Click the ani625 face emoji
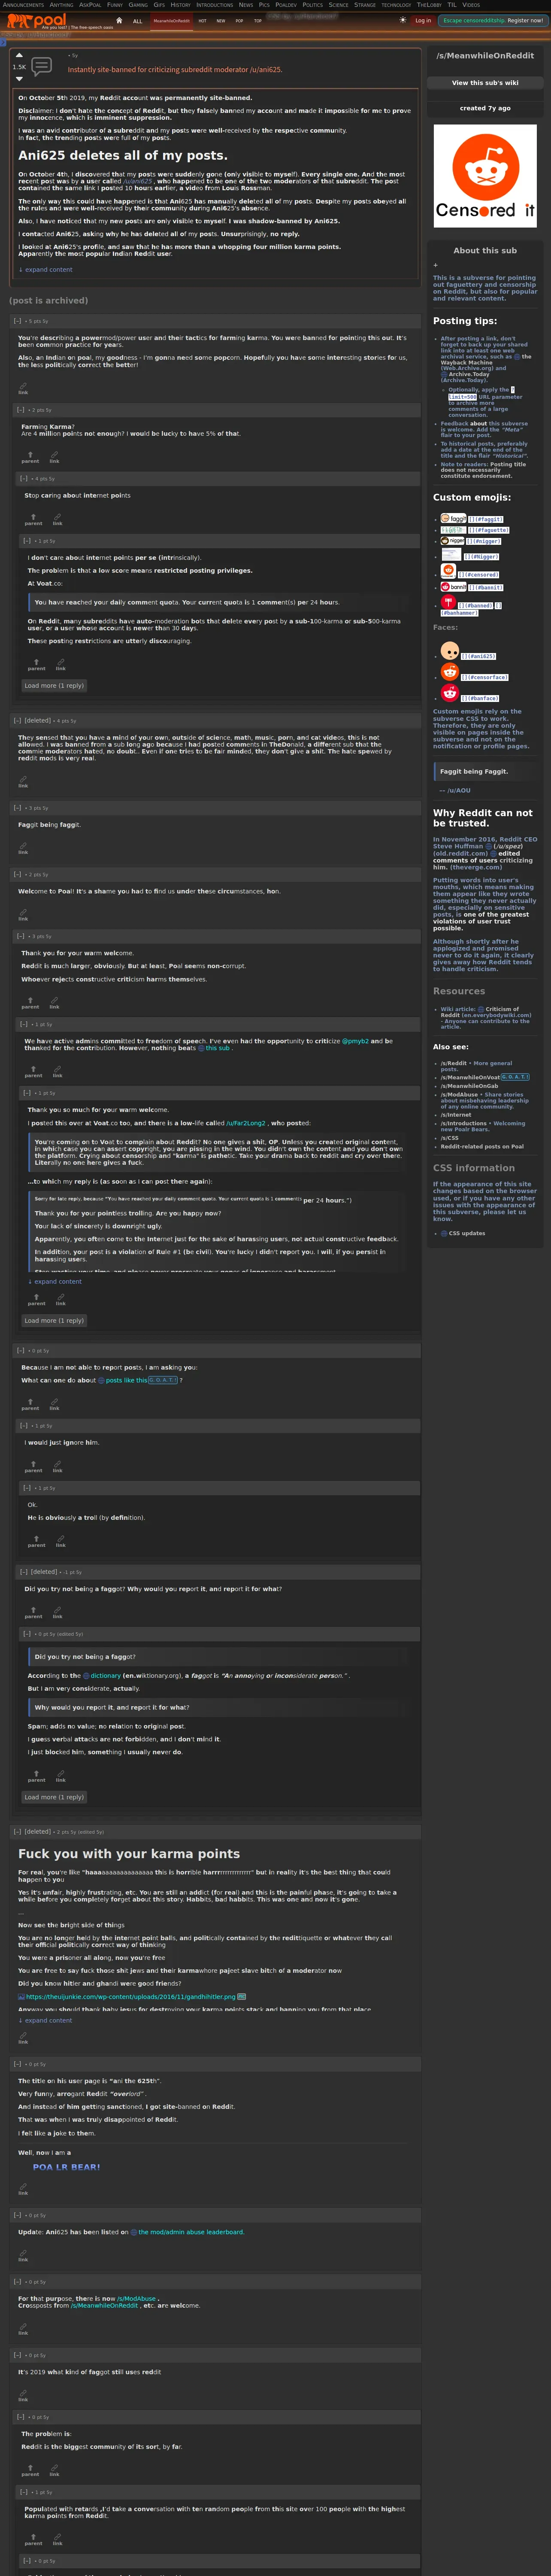The width and height of the screenshot is (551, 2576). point(450,651)
